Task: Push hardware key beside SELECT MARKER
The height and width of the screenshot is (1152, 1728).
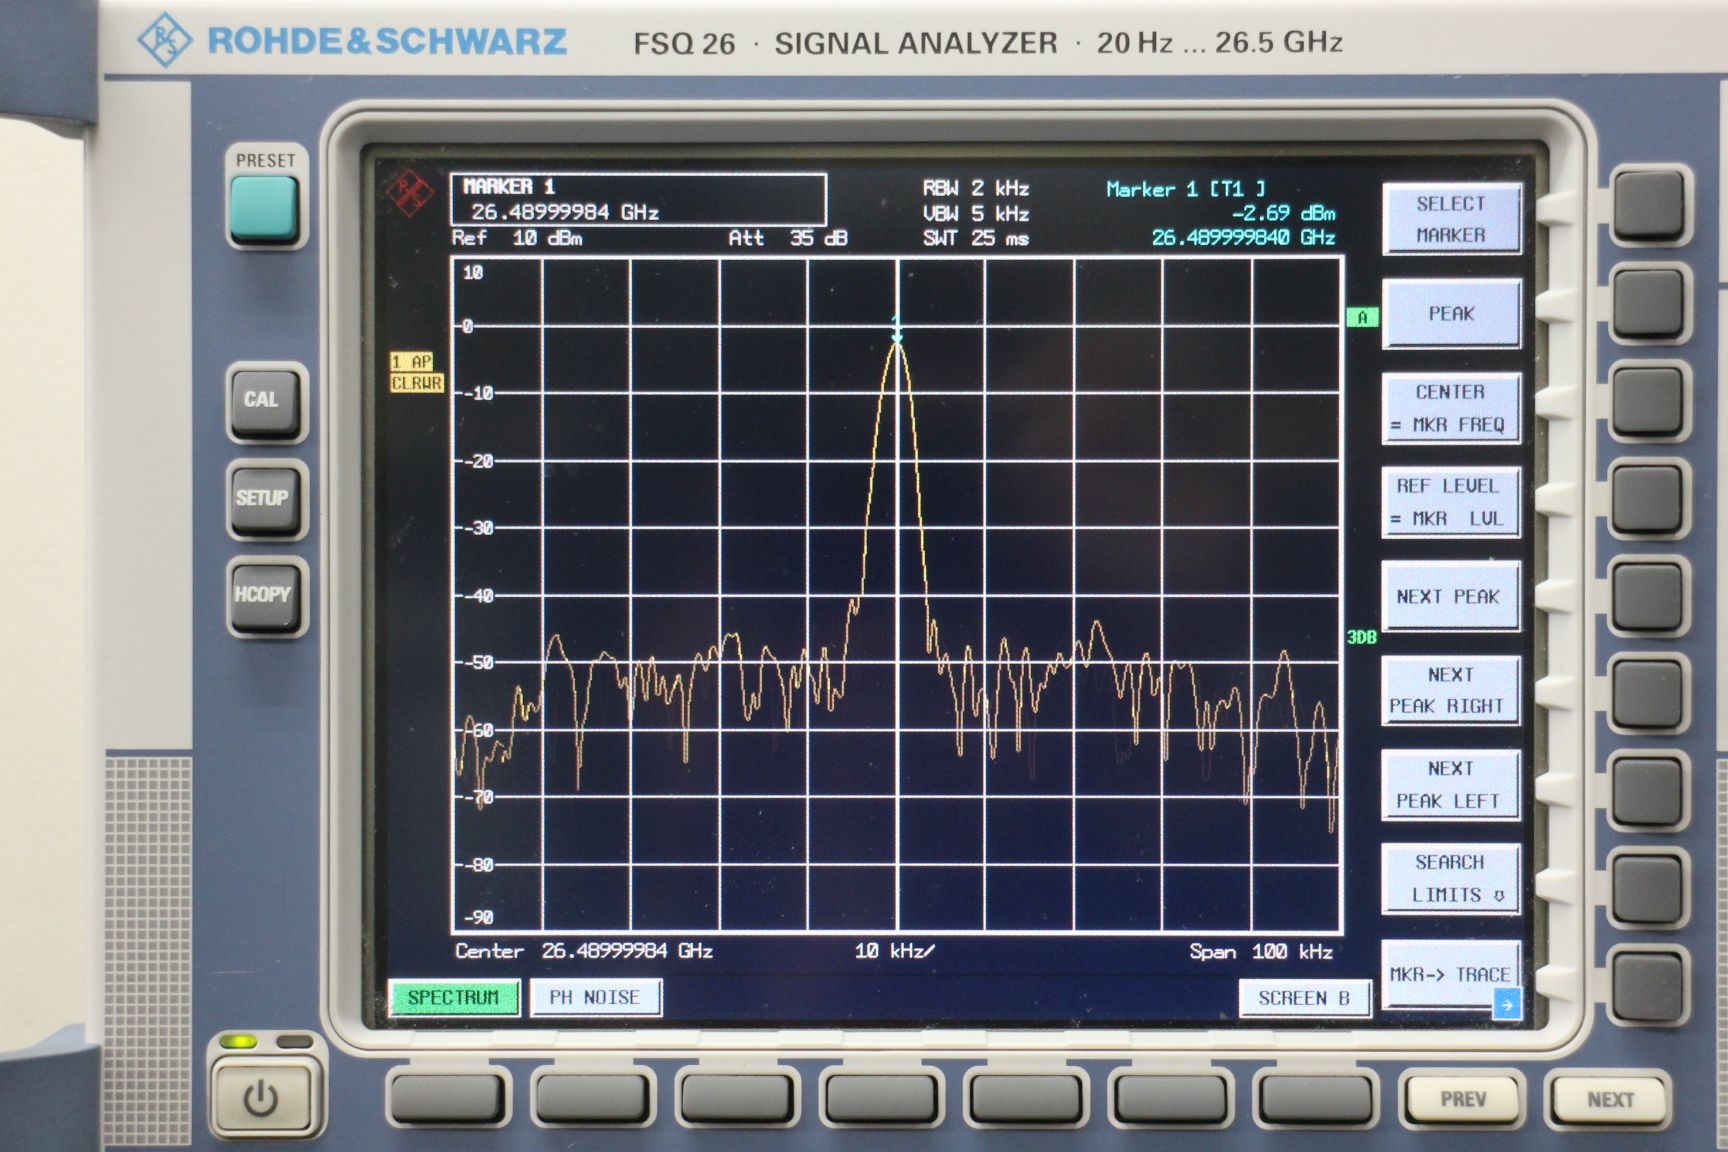Action: [x=1649, y=205]
